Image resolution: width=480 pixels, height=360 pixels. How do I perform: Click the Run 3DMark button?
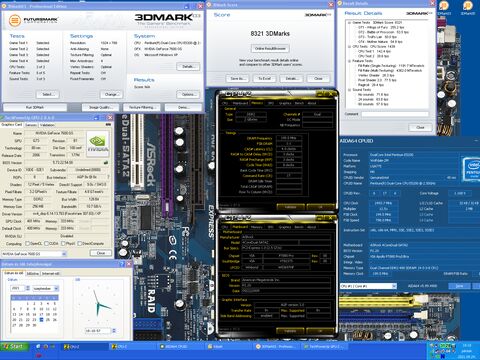pos(35,107)
